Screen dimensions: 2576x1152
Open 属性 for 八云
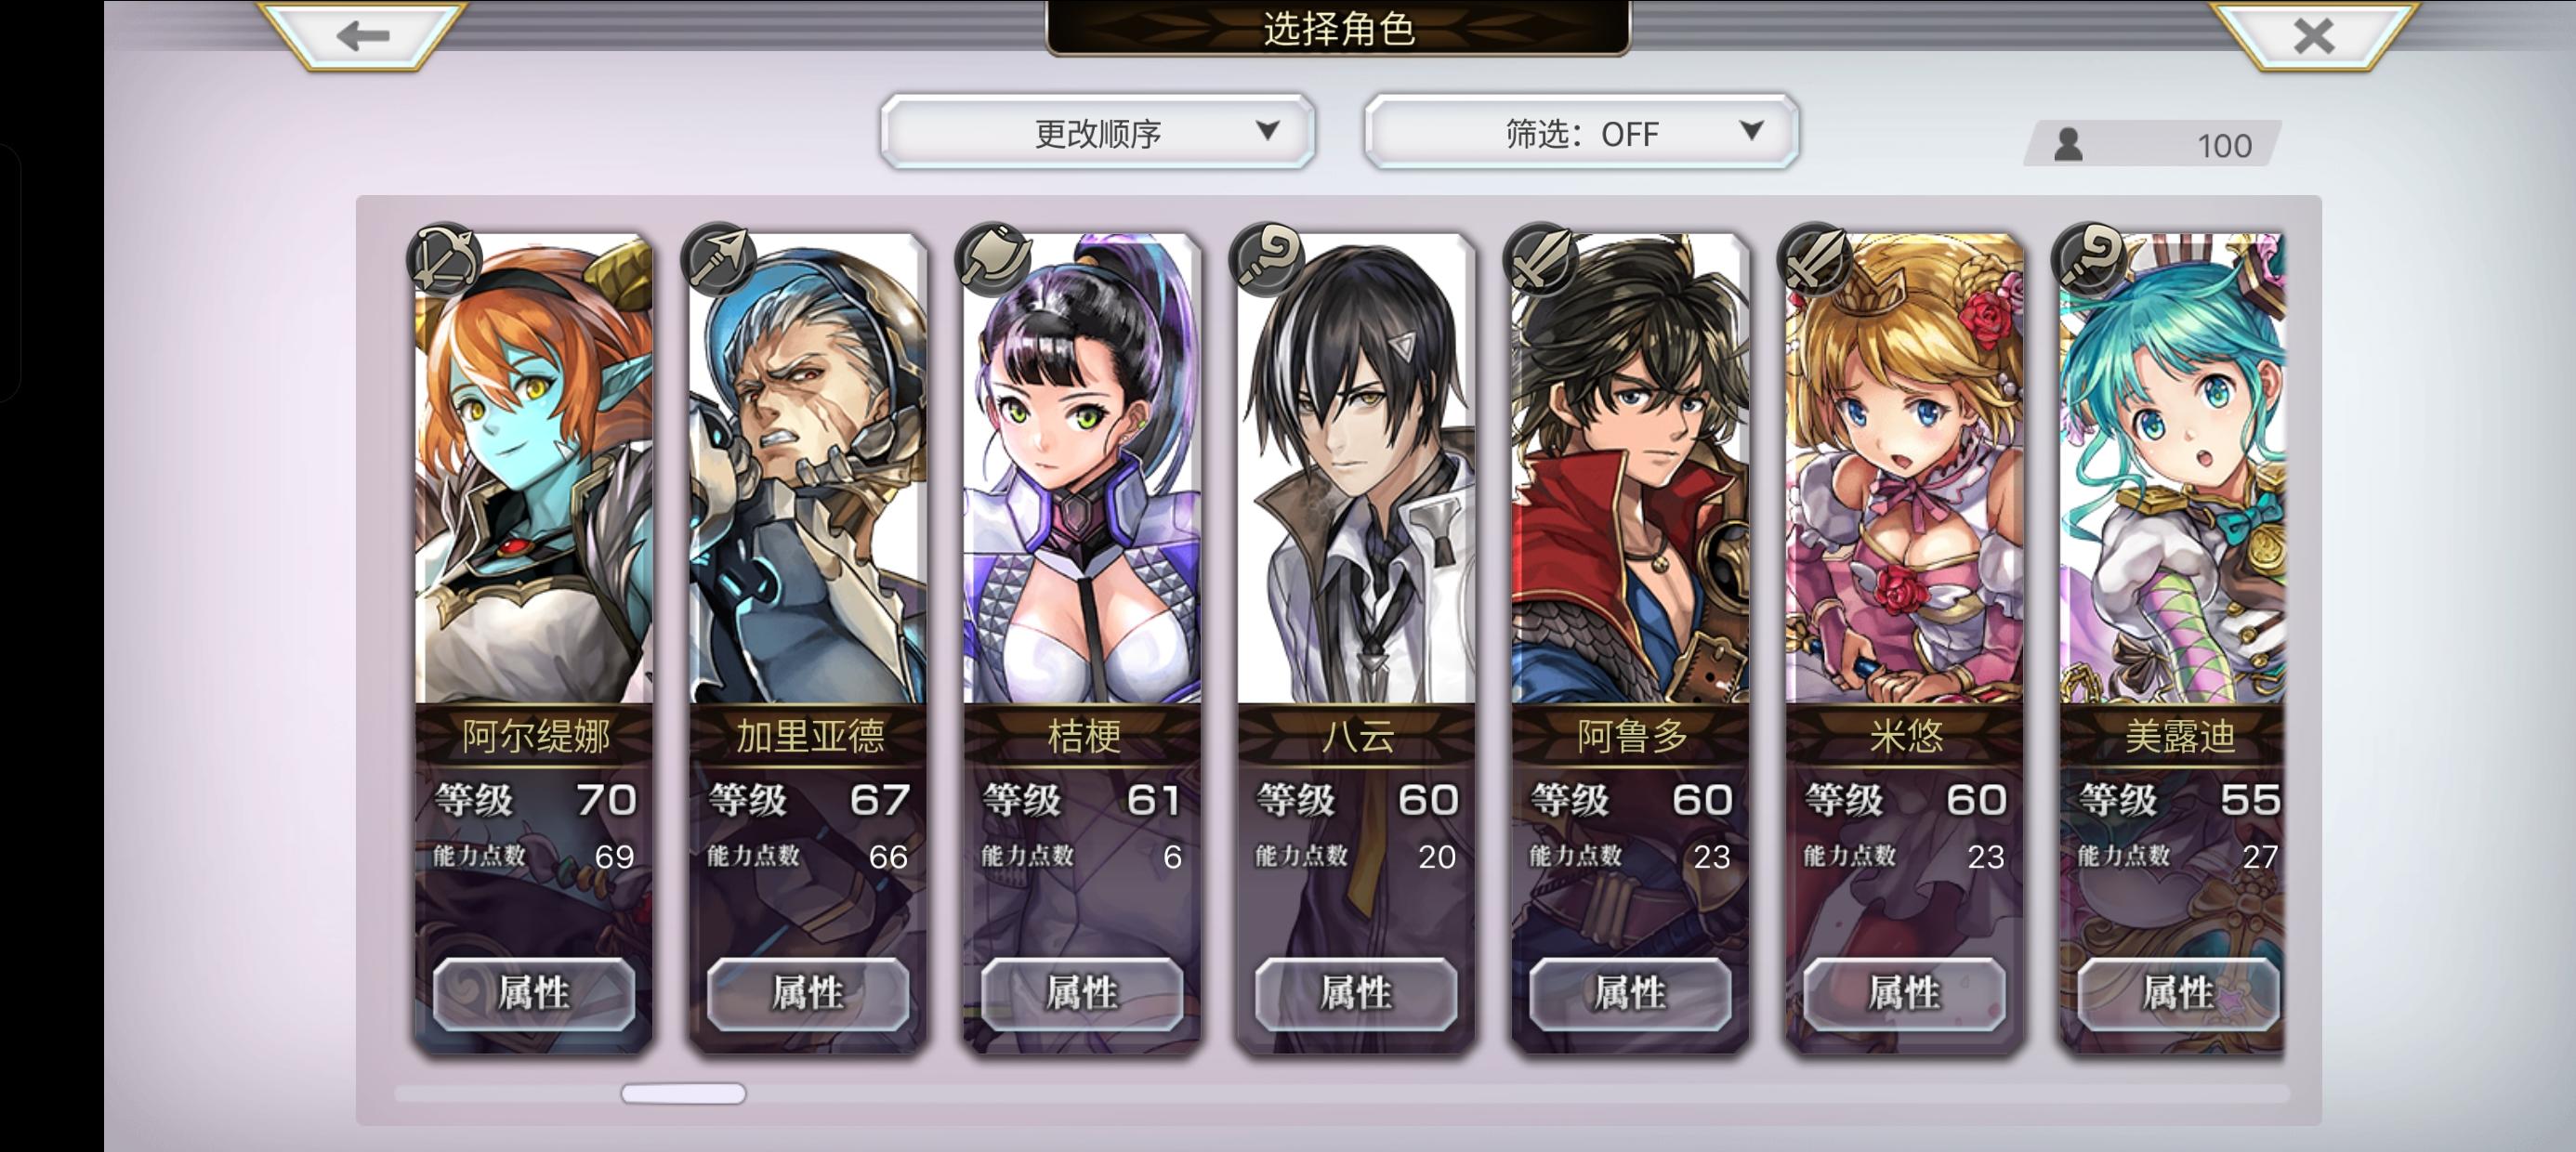coord(1356,993)
